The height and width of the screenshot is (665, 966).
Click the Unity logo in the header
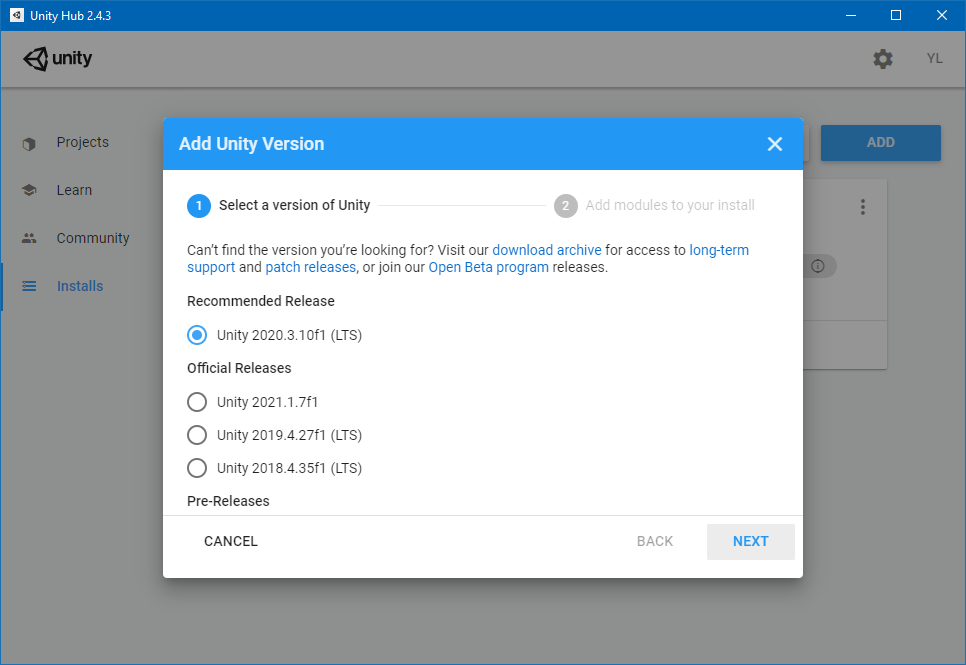click(x=57, y=59)
